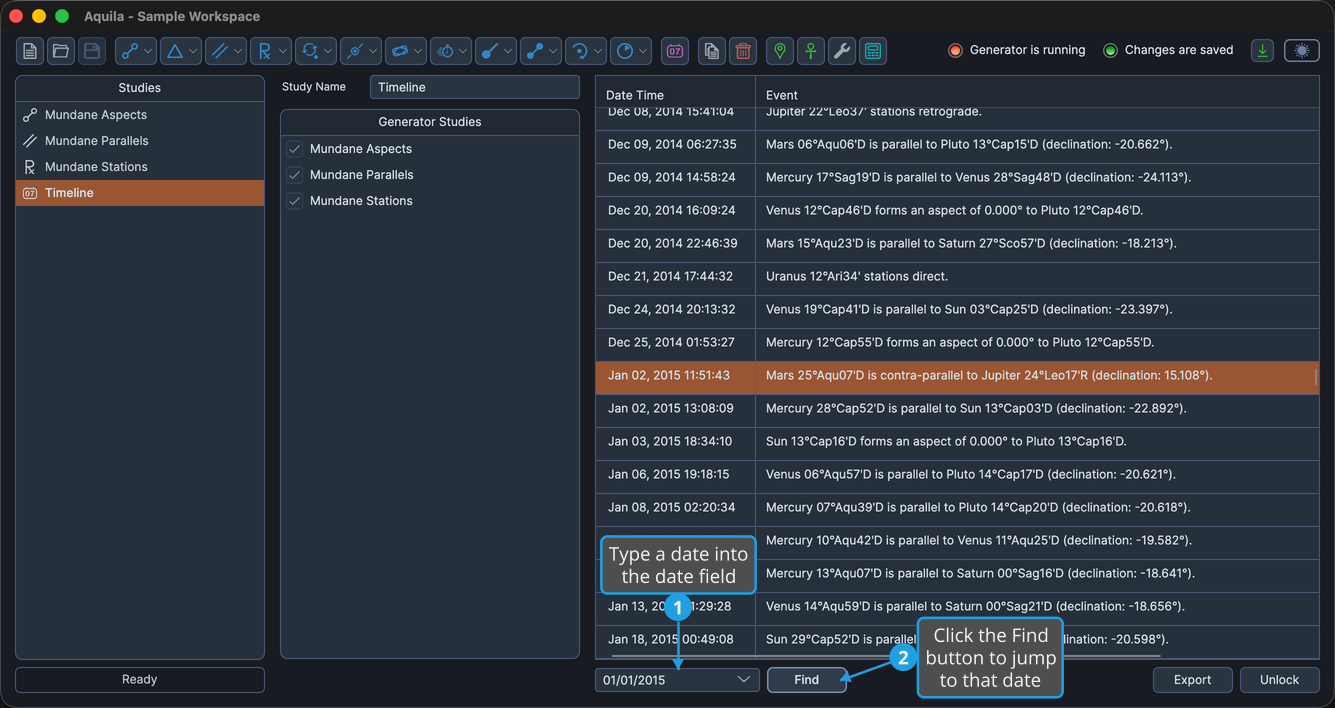1335x708 pixels.
Task: Select the Mars parallel to Saturn 27°Sco57'D event
Action: [x=957, y=244]
